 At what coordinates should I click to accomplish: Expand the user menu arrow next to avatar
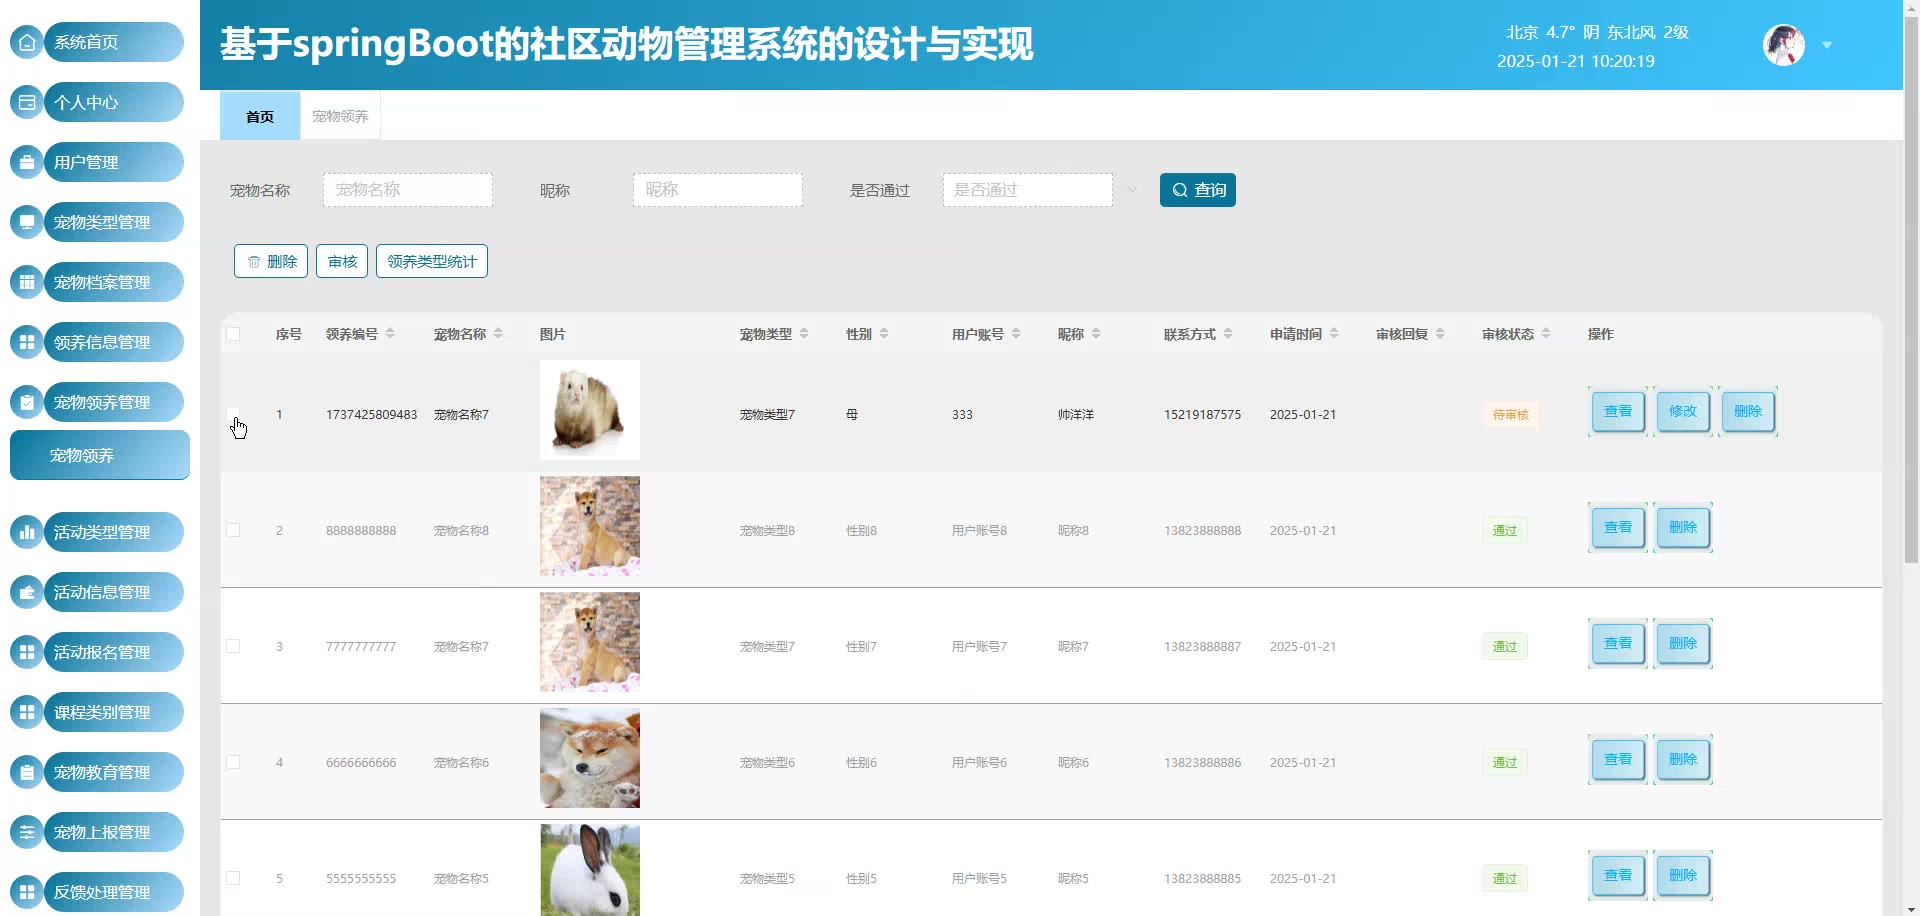tap(1827, 45)
